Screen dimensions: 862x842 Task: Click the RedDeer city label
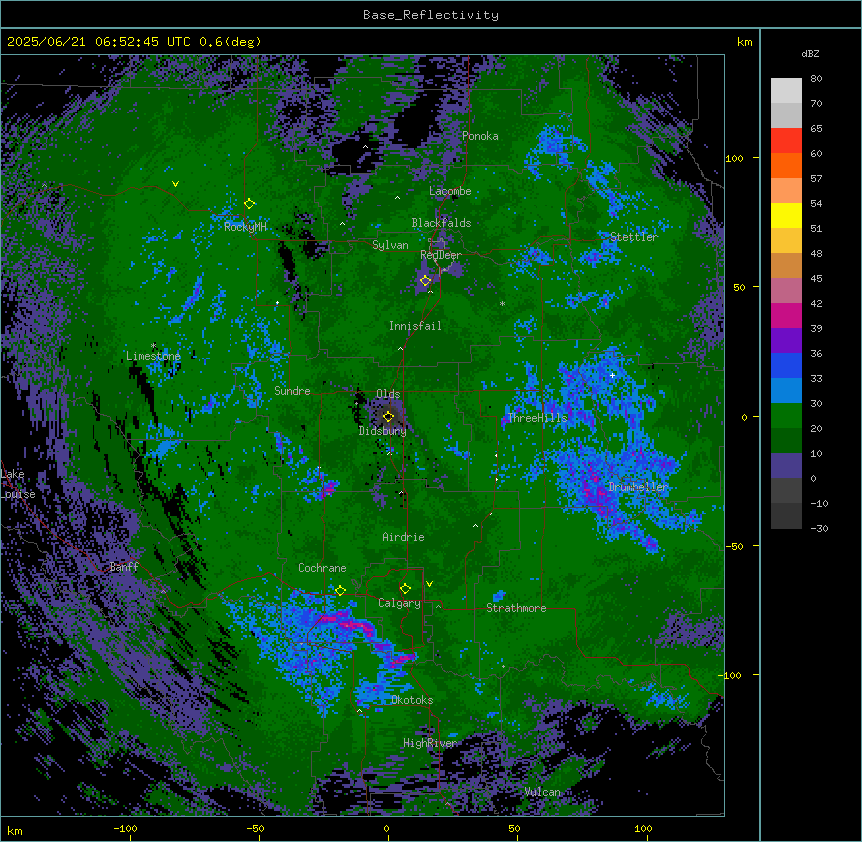[441, 255]
